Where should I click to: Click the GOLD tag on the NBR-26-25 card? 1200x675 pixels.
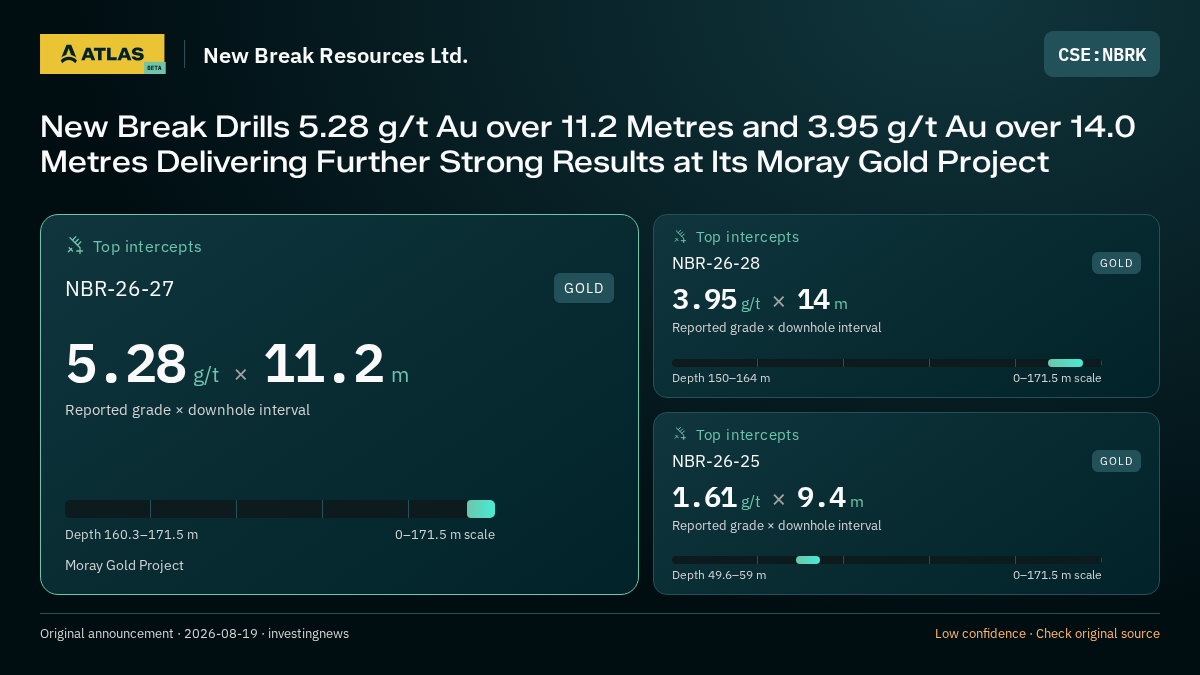click(x=1116, y=461)
